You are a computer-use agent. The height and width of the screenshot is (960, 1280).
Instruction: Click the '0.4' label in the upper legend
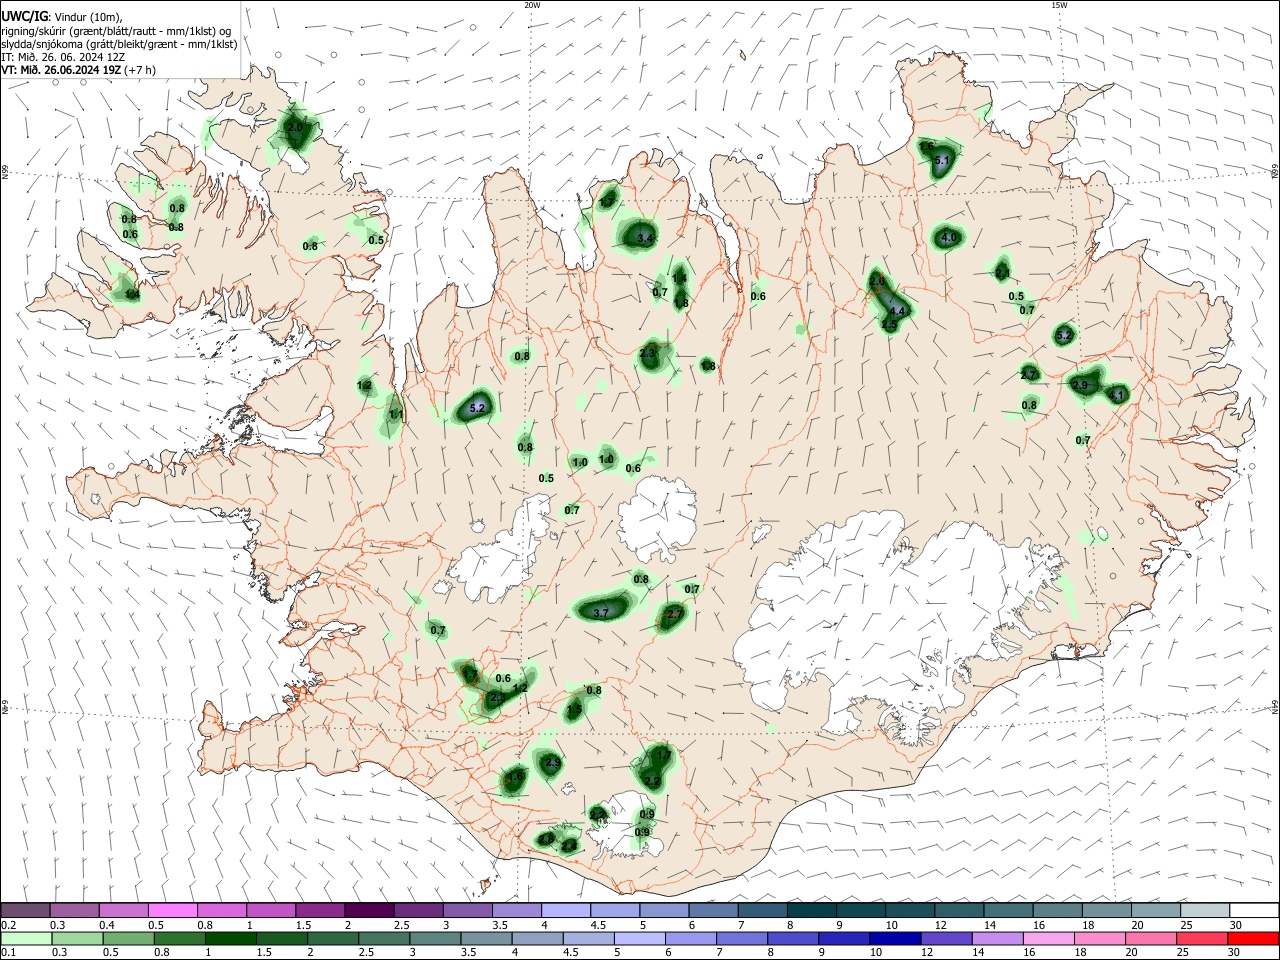pos(107,926)
